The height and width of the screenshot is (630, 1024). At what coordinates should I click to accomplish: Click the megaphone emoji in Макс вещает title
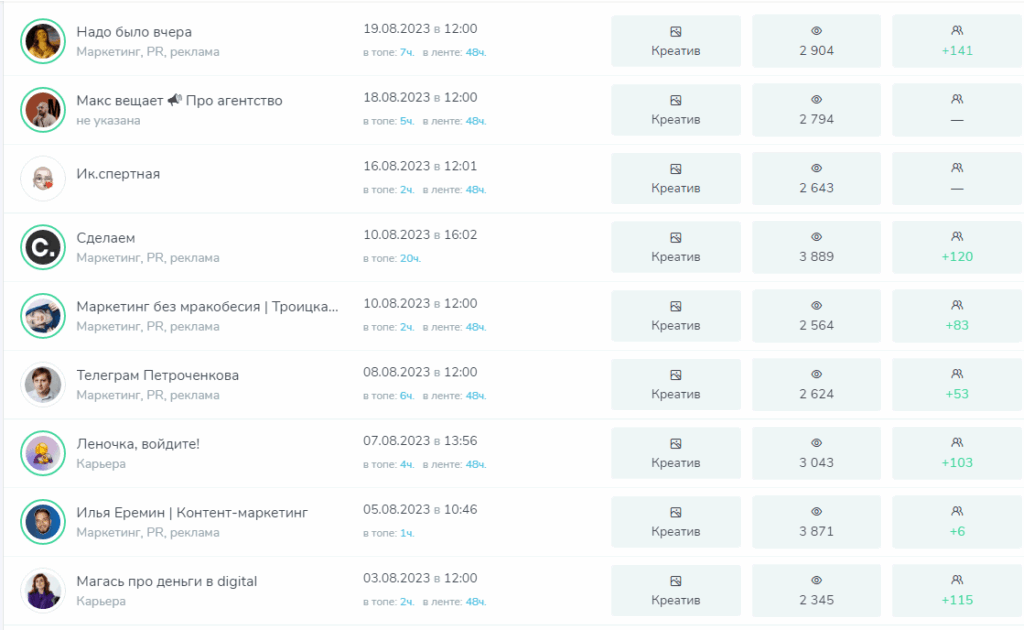[x=174, y=100]
